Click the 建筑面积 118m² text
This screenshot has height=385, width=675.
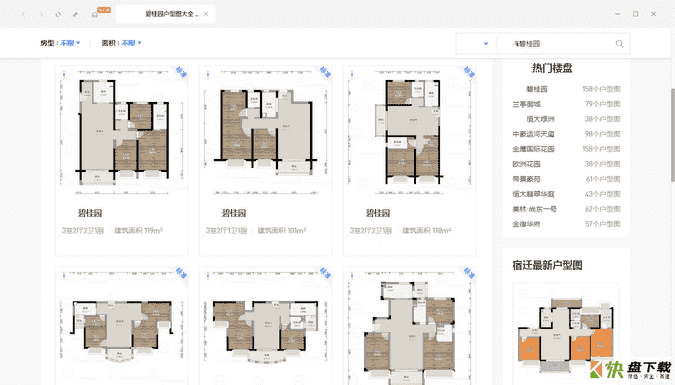tap(426, 230)
